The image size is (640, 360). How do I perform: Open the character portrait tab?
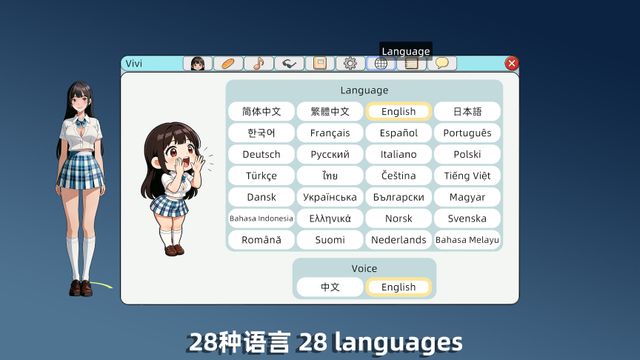click(198, 63)
